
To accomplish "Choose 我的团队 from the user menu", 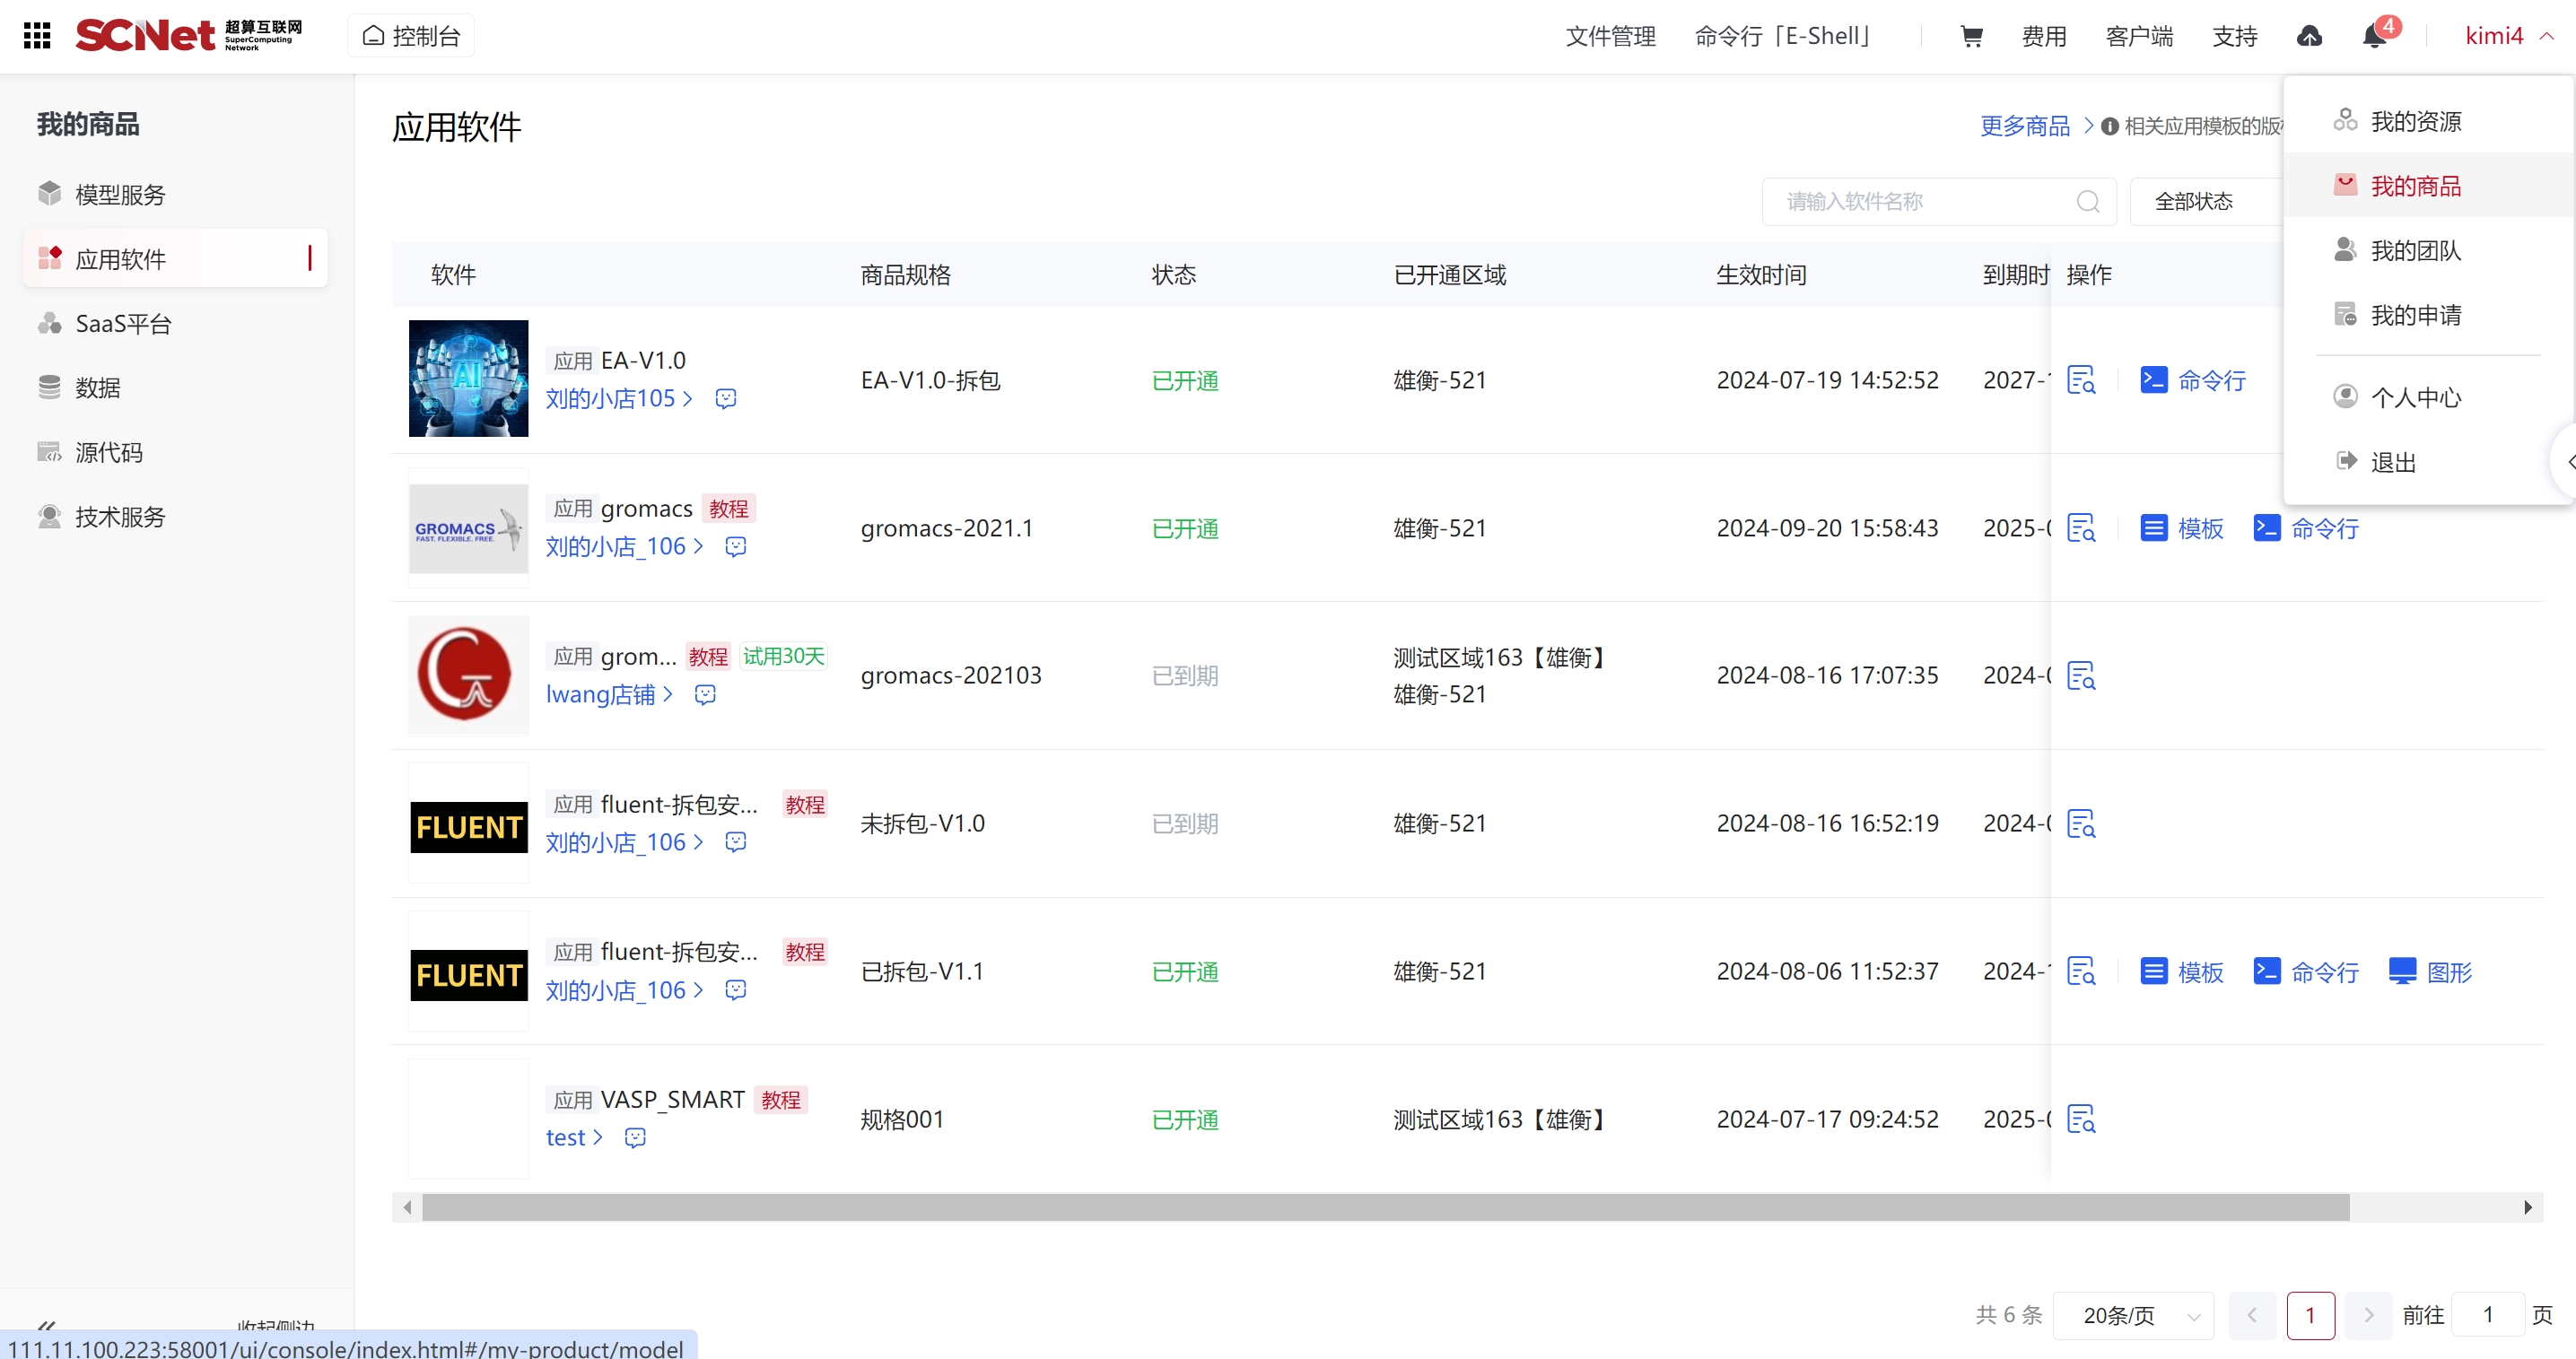I will pos(2415,250).
